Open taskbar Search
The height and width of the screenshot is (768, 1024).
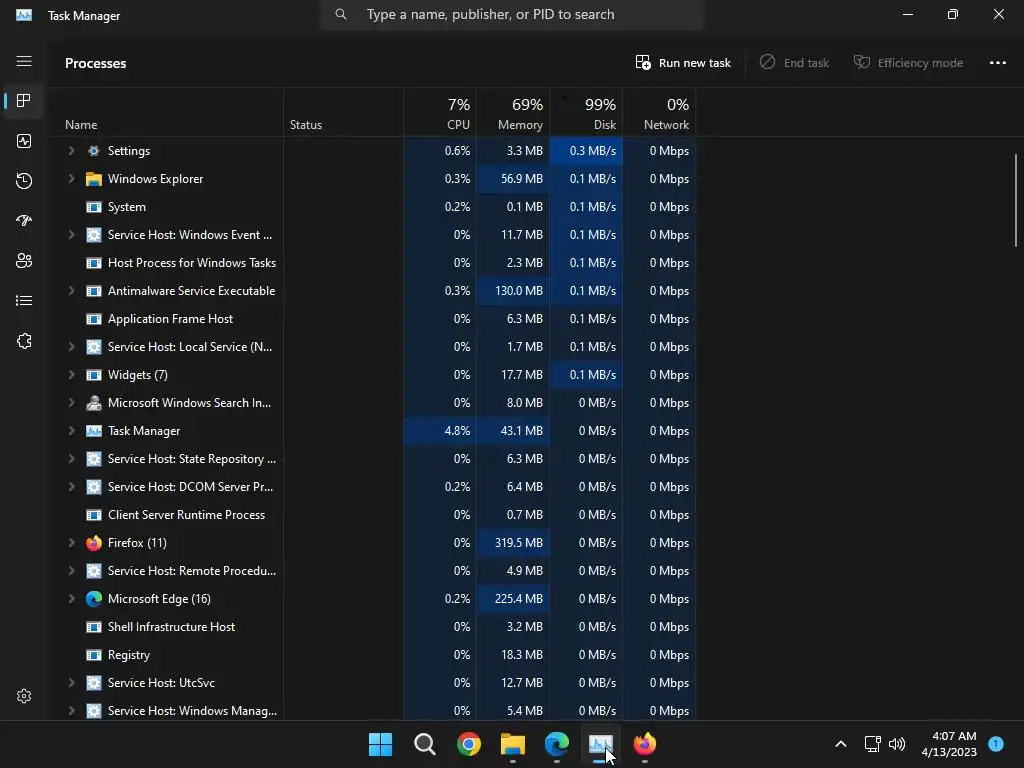424,744
